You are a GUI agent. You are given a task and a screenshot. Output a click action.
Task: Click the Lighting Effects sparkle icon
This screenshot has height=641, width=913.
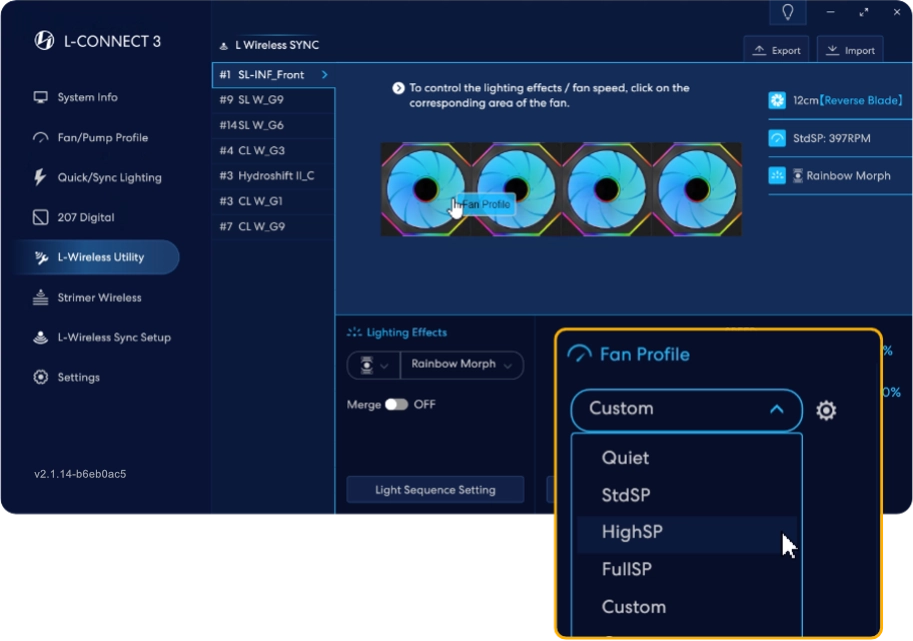click(354, 332)
